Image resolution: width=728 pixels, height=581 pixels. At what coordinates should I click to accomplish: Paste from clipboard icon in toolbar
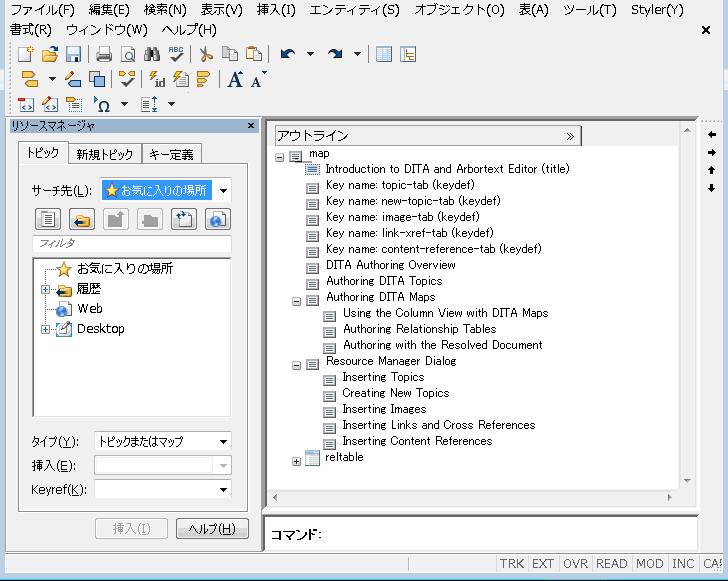tap(254, 54)
